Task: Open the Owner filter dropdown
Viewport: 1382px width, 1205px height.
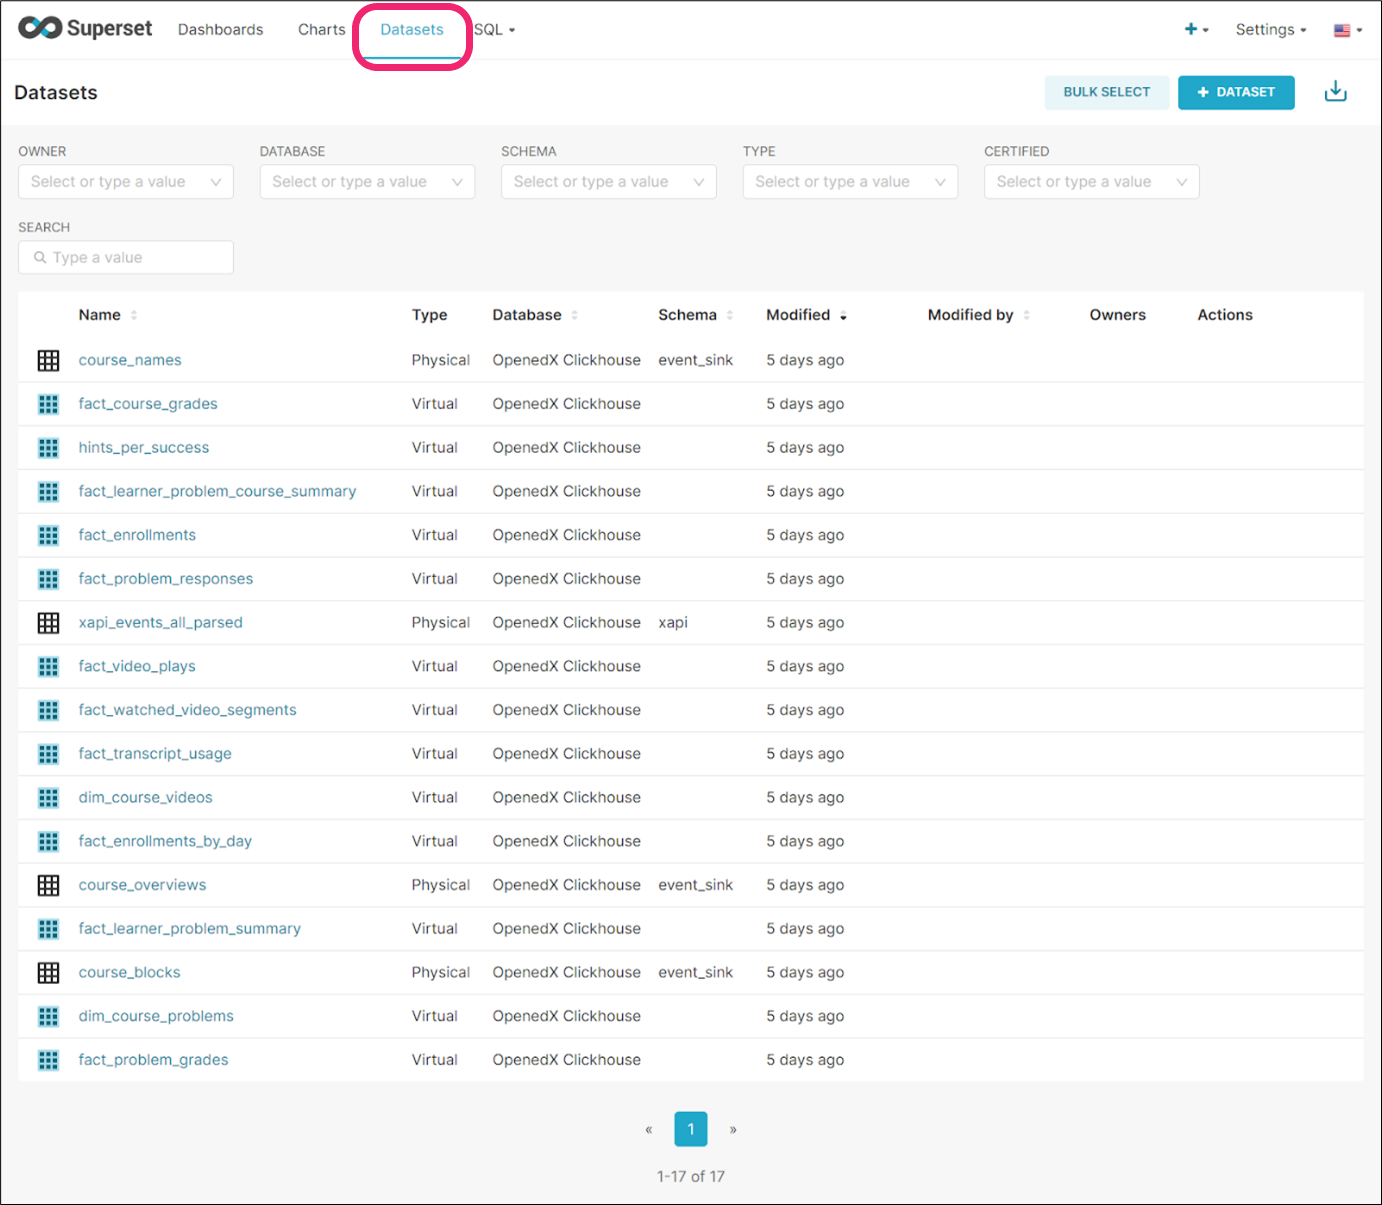Action: coord(126,182)
